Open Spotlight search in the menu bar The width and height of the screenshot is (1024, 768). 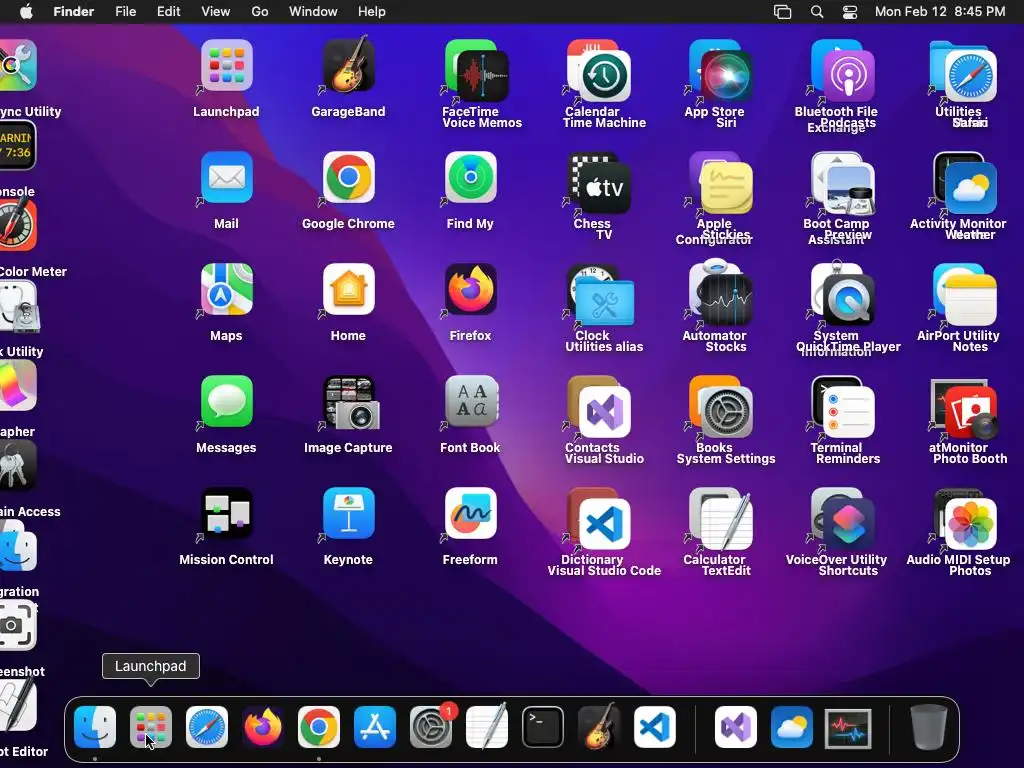(x=817, y=12)
